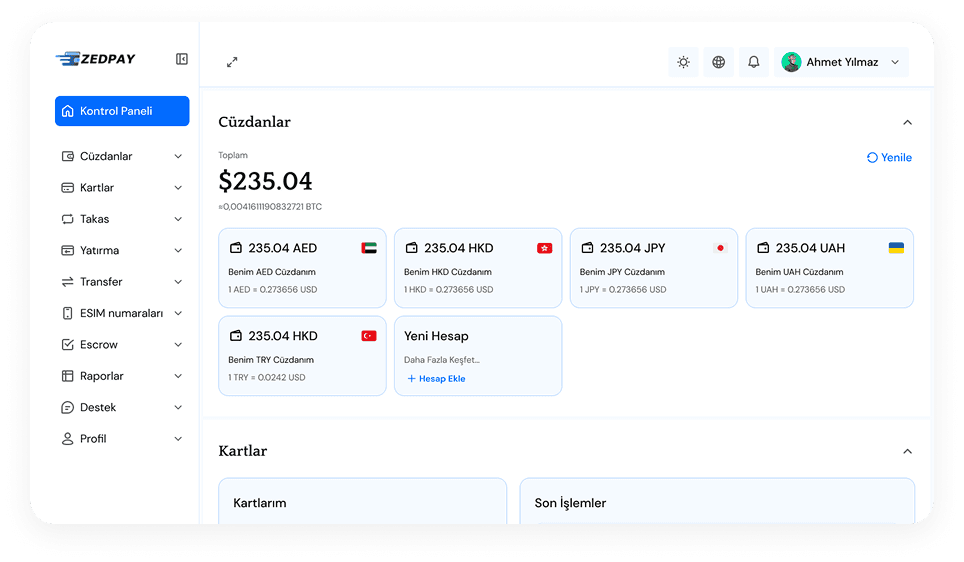Open the 235.04 UAH wallet card

click(829, 268)
